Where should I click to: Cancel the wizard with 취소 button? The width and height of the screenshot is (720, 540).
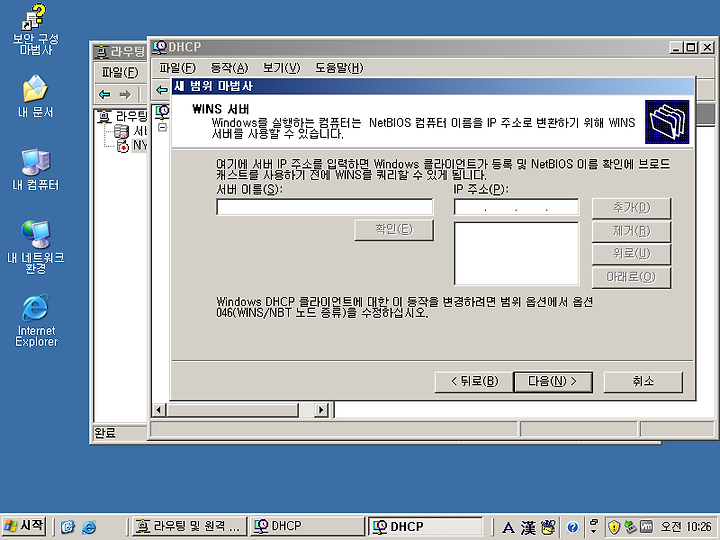point(643,382)
